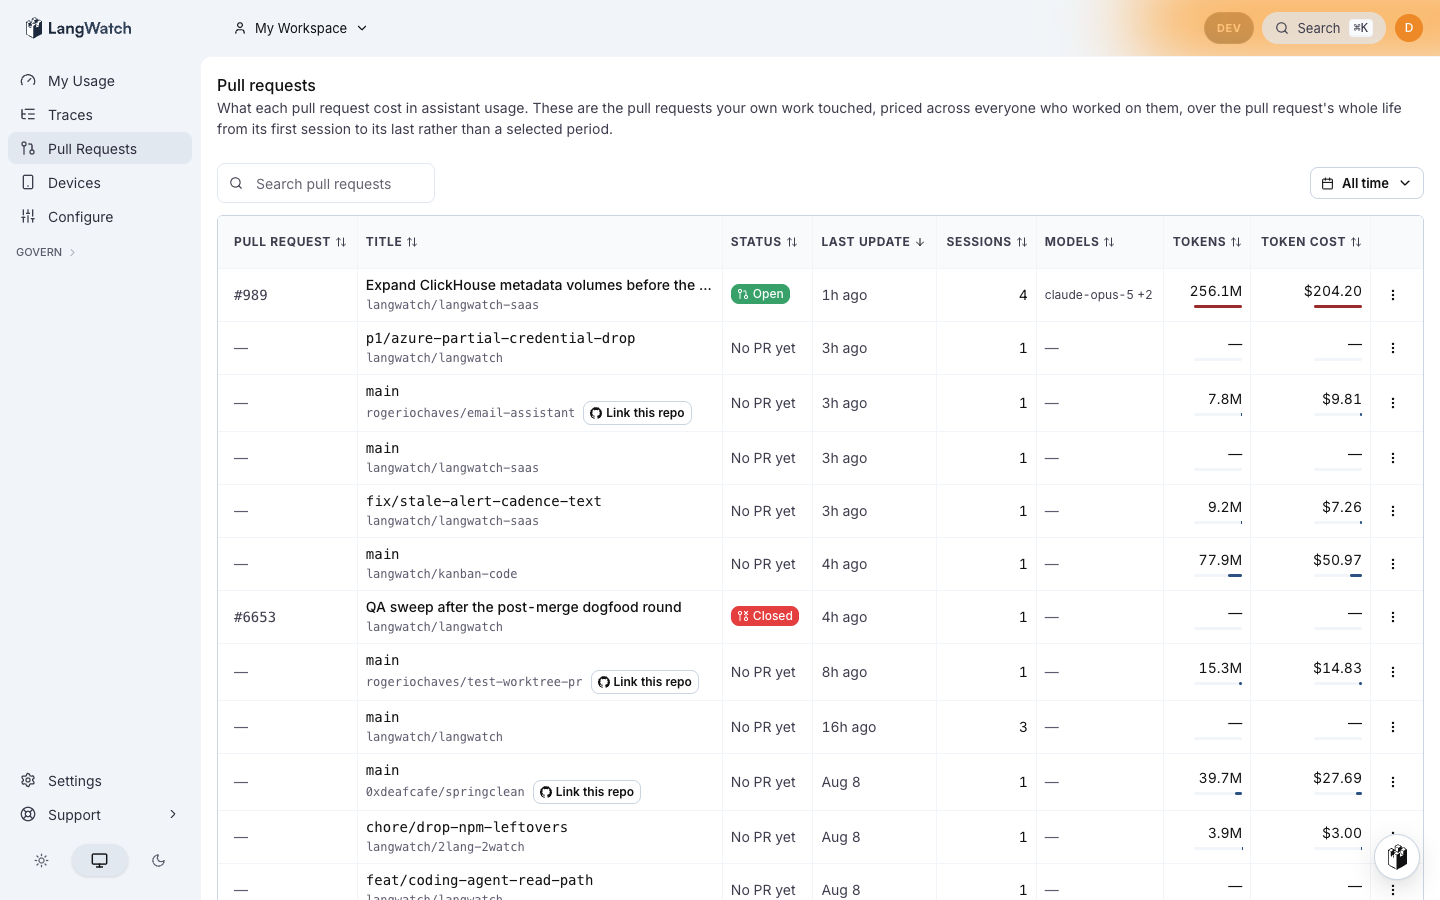Open row actions for kanban-code main row
This screenshot has height=900, width=1440.
[x=1393, y=564]
